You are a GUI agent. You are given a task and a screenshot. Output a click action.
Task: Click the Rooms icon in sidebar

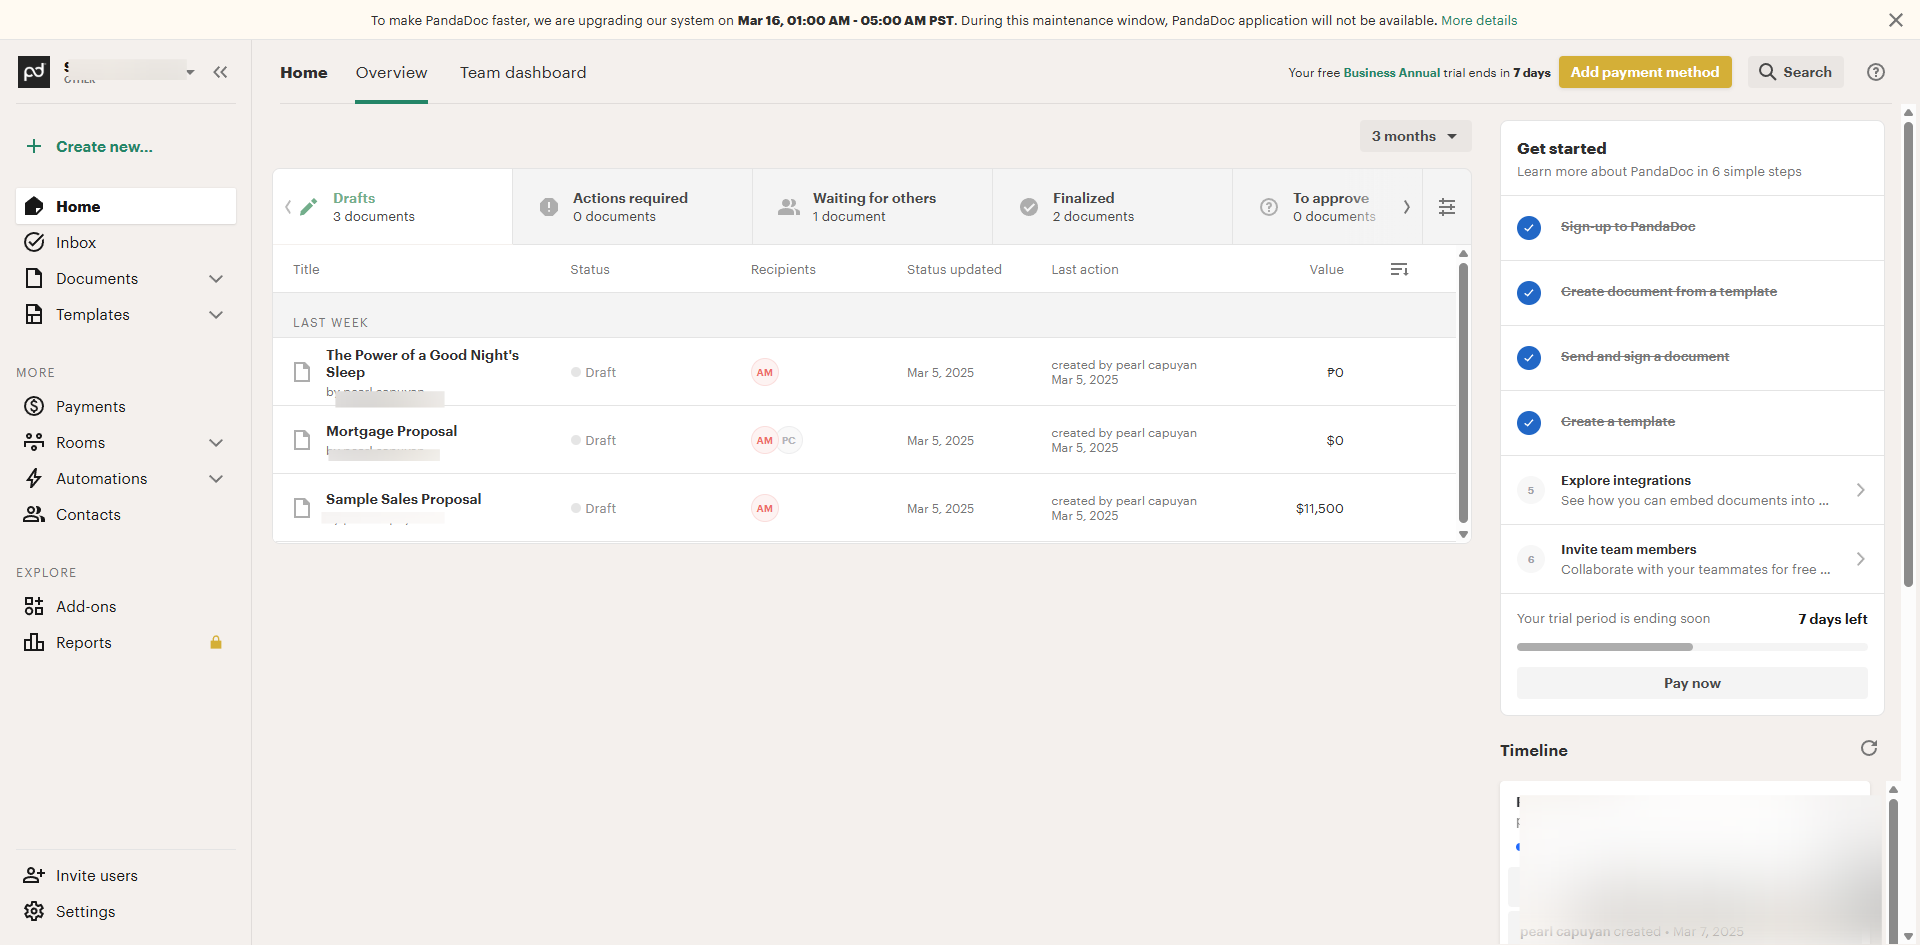34,442
